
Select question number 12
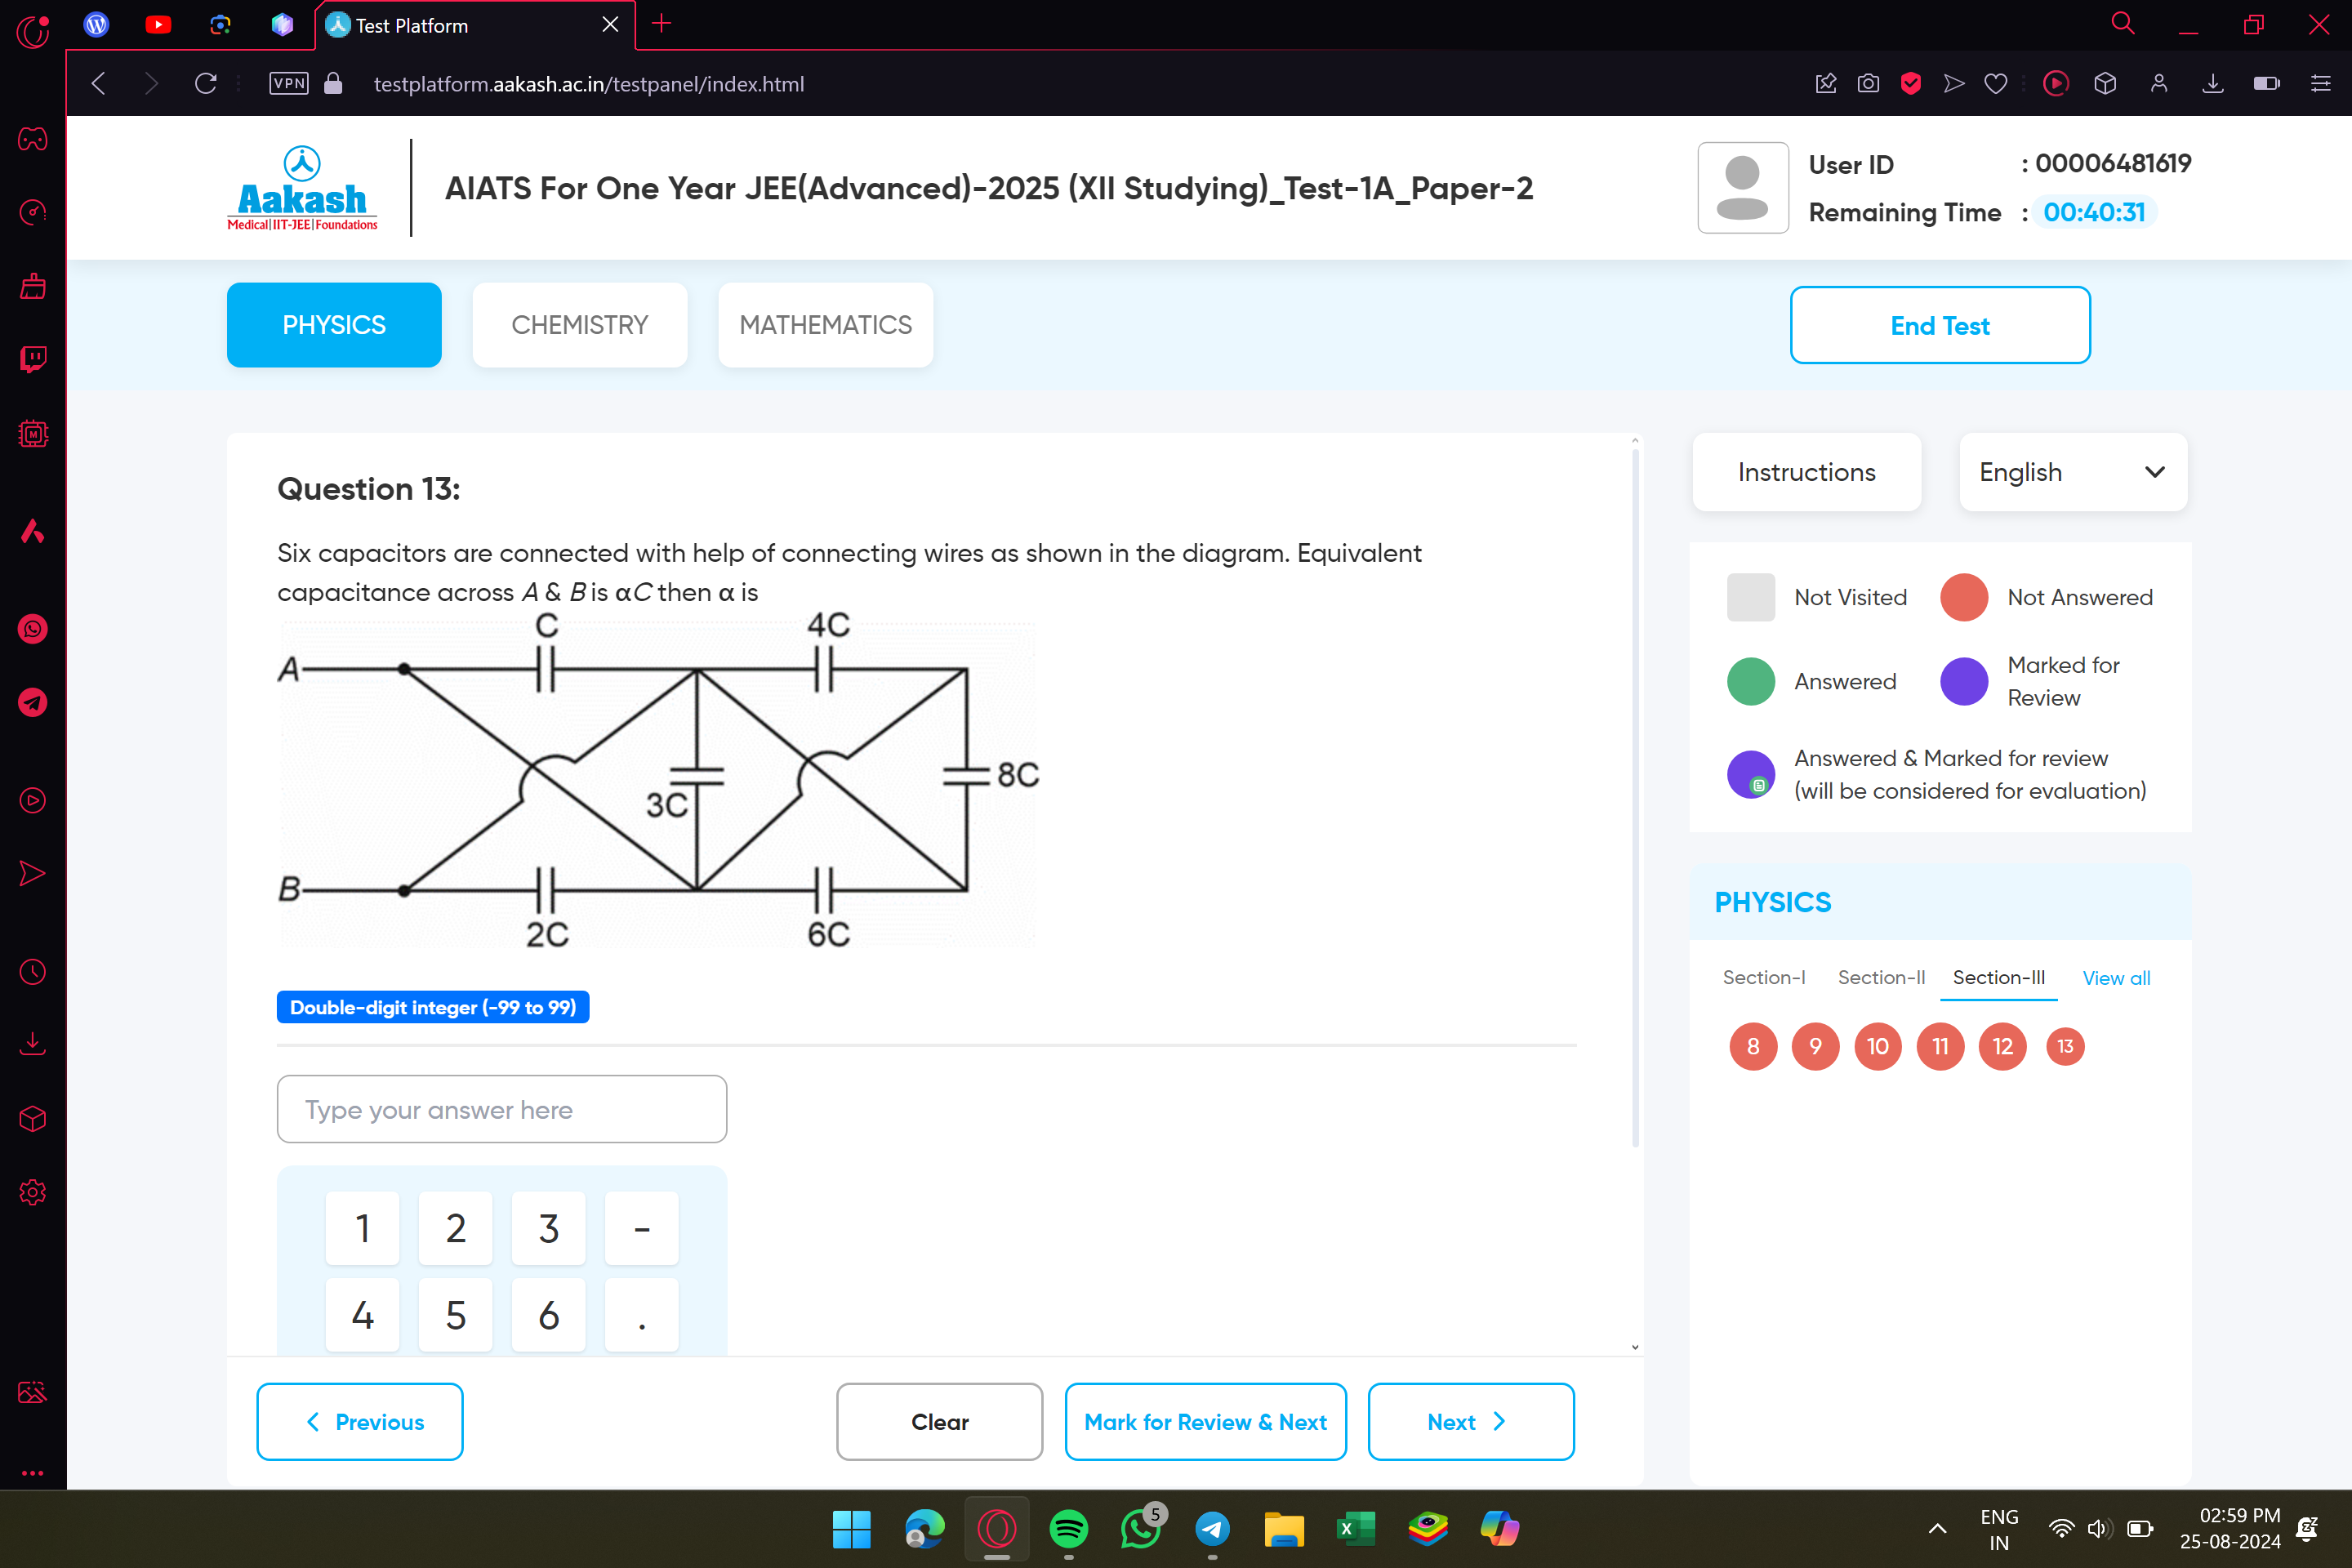pyautogui.click(x=2002, y=1045)
